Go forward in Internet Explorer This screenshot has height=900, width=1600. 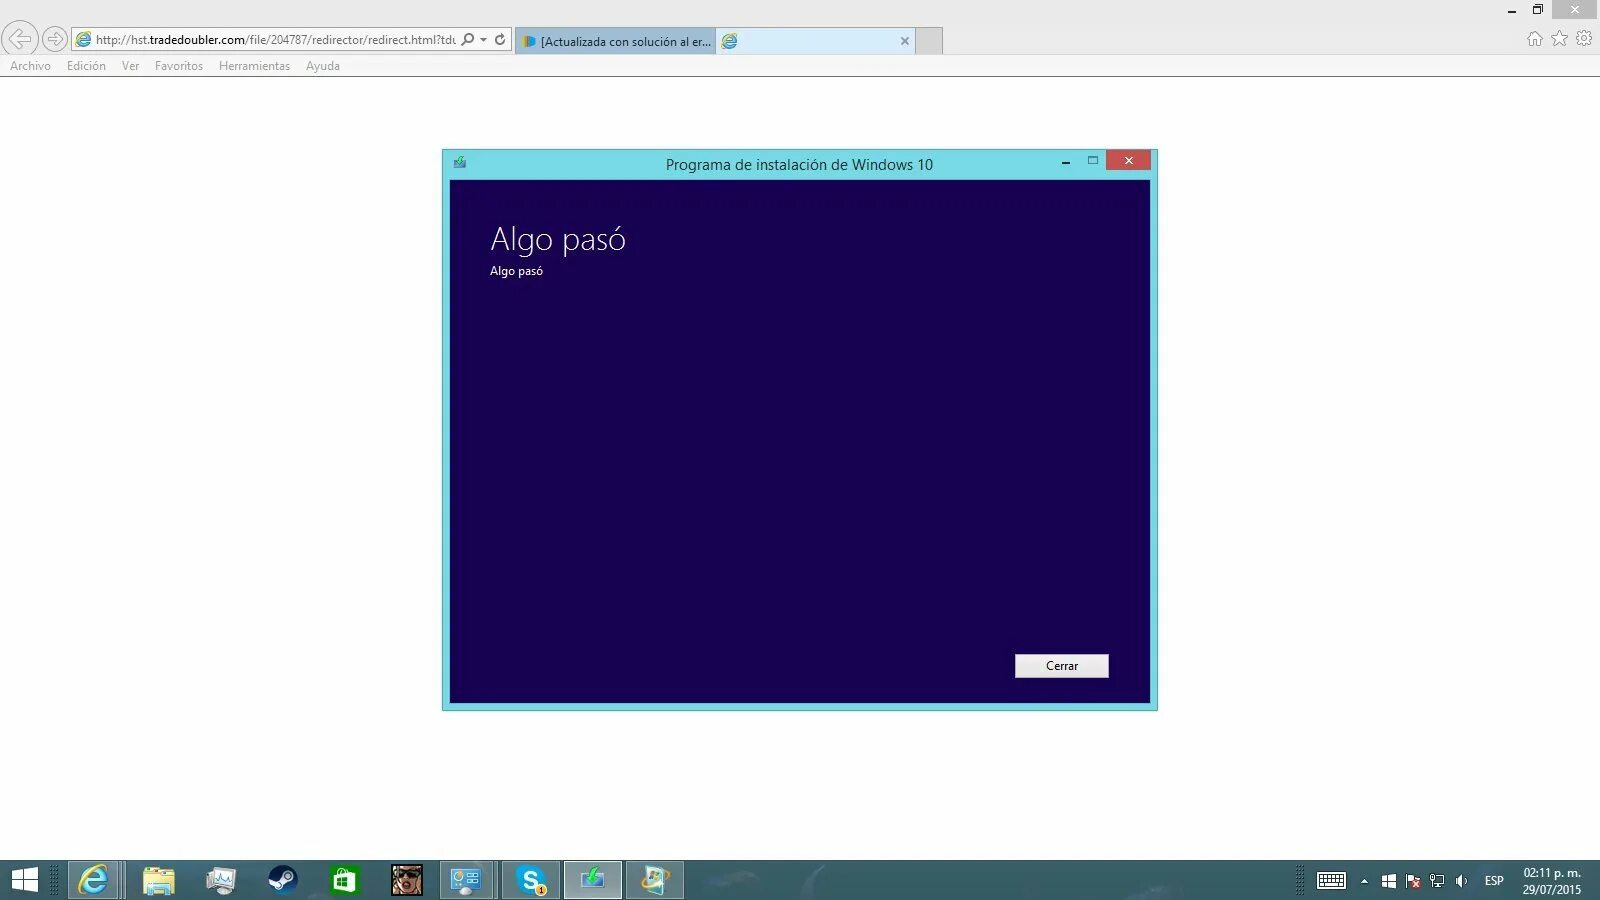tap(55, 39)
